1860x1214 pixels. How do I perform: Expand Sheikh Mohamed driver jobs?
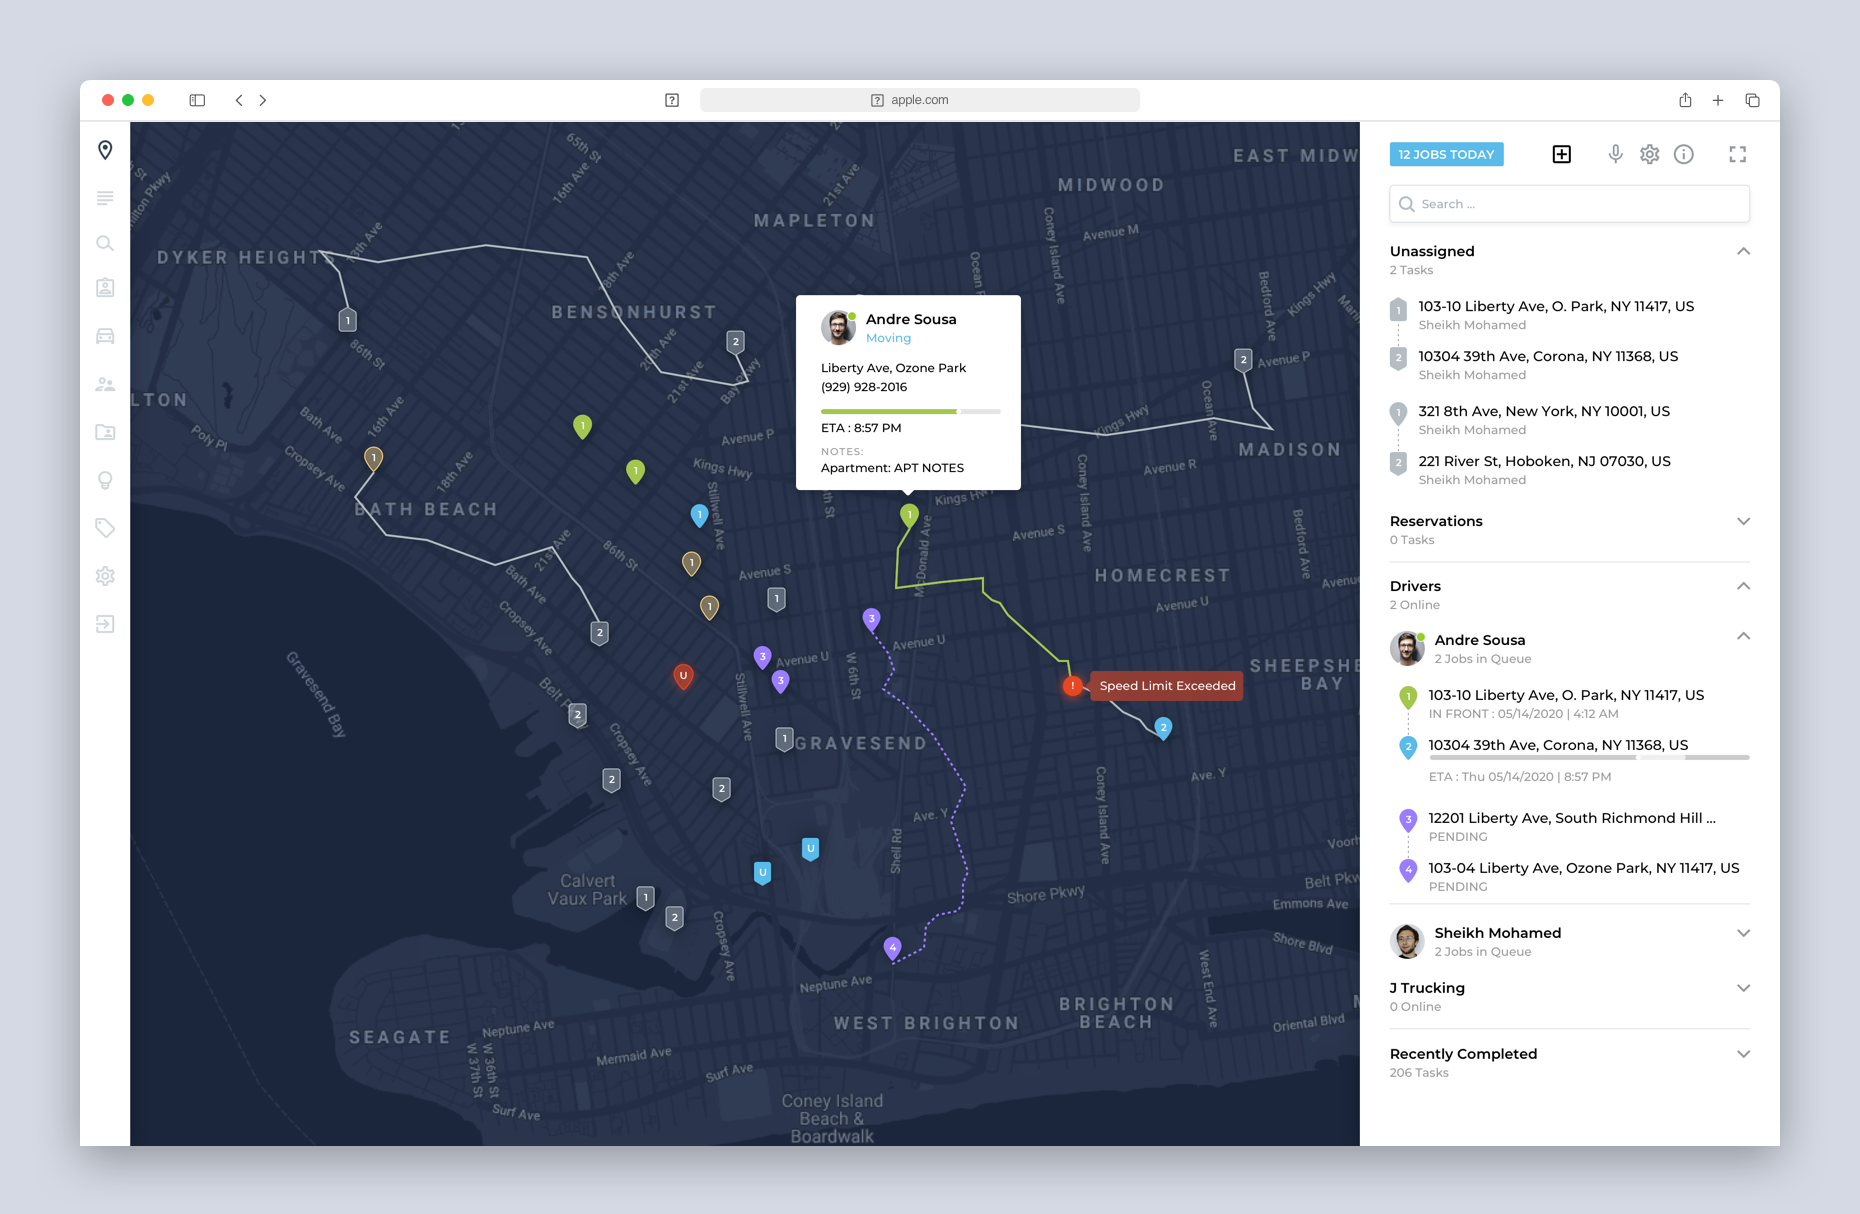tap(1743, 933)
